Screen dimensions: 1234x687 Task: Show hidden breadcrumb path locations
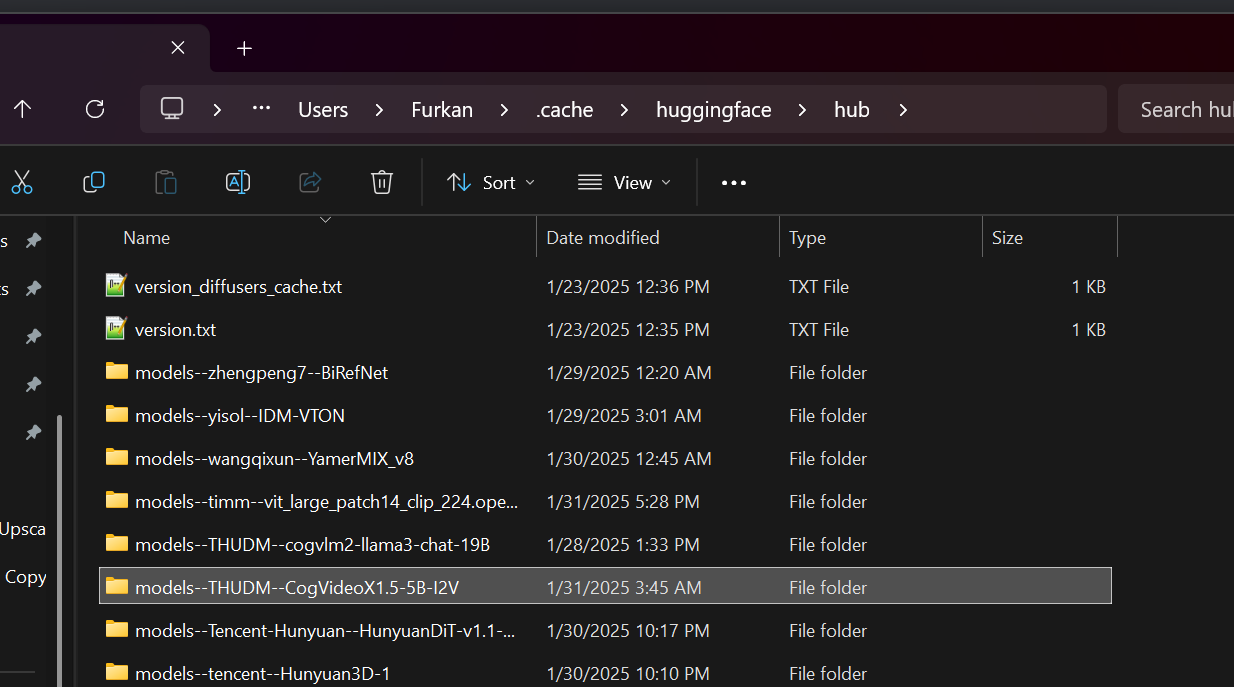point(261,109)
